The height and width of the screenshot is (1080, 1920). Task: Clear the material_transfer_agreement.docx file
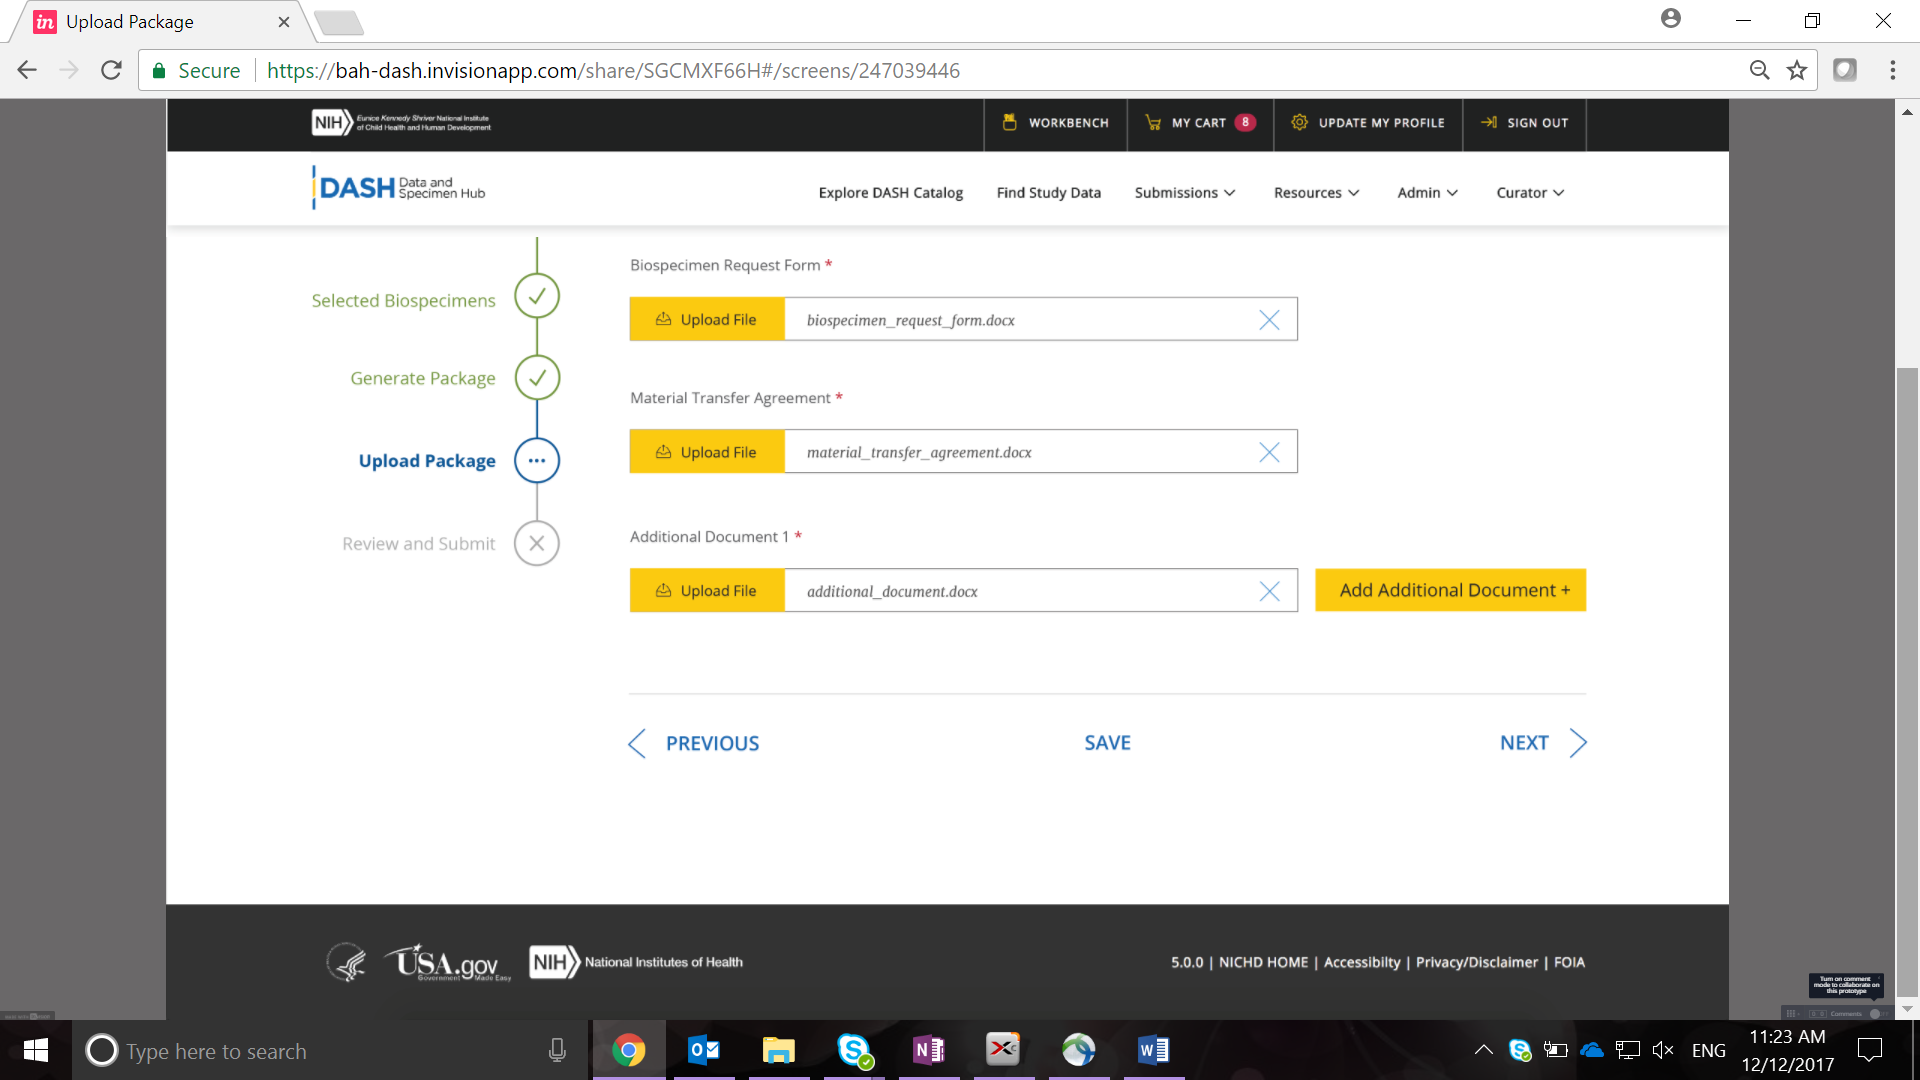(1269, 452)
